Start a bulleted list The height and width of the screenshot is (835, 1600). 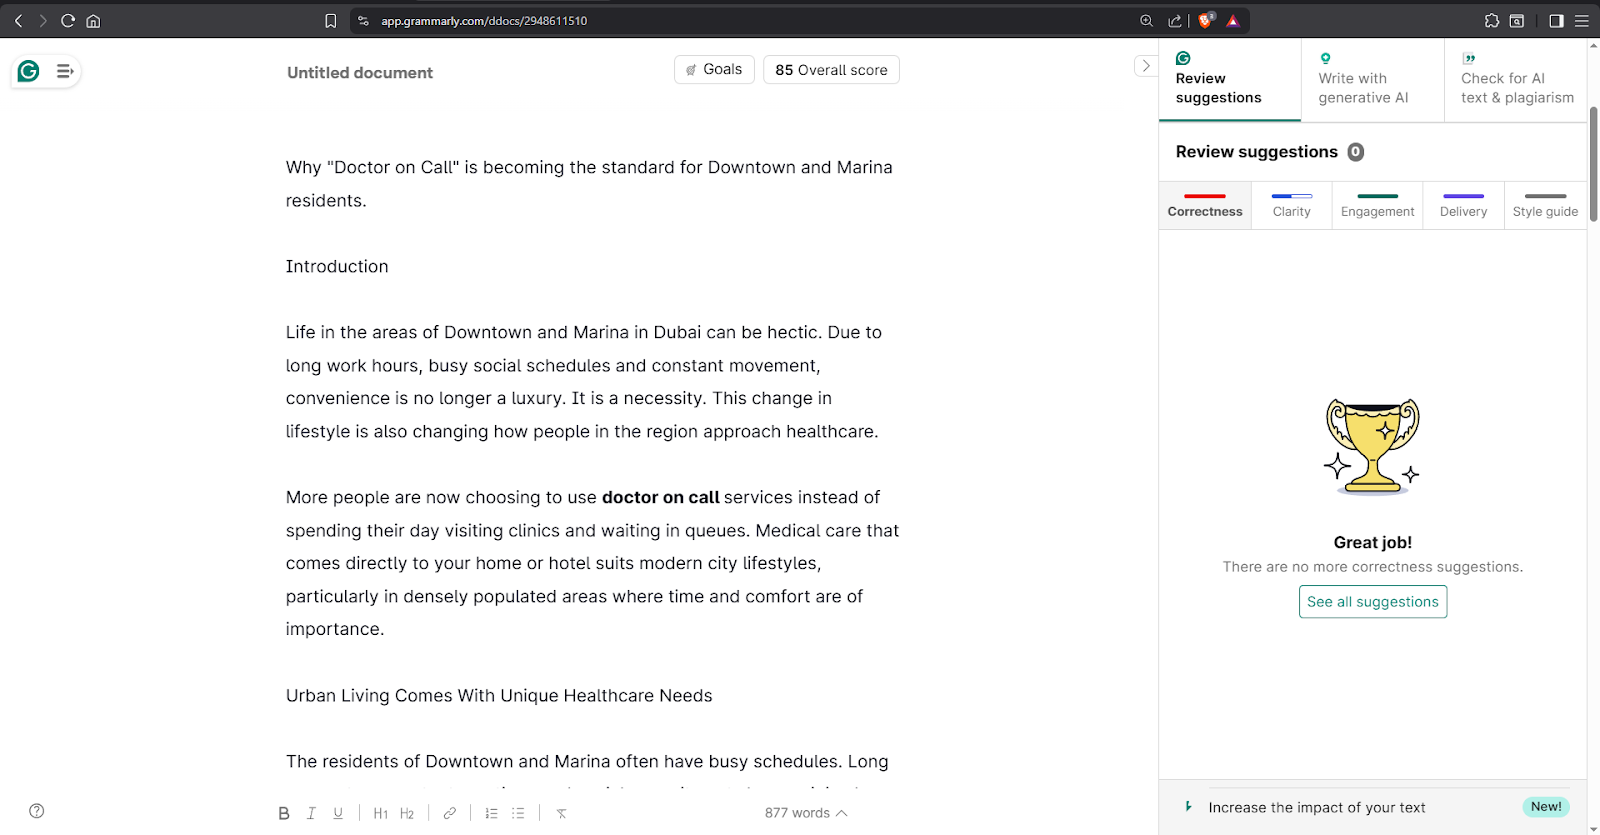(518, 813)
